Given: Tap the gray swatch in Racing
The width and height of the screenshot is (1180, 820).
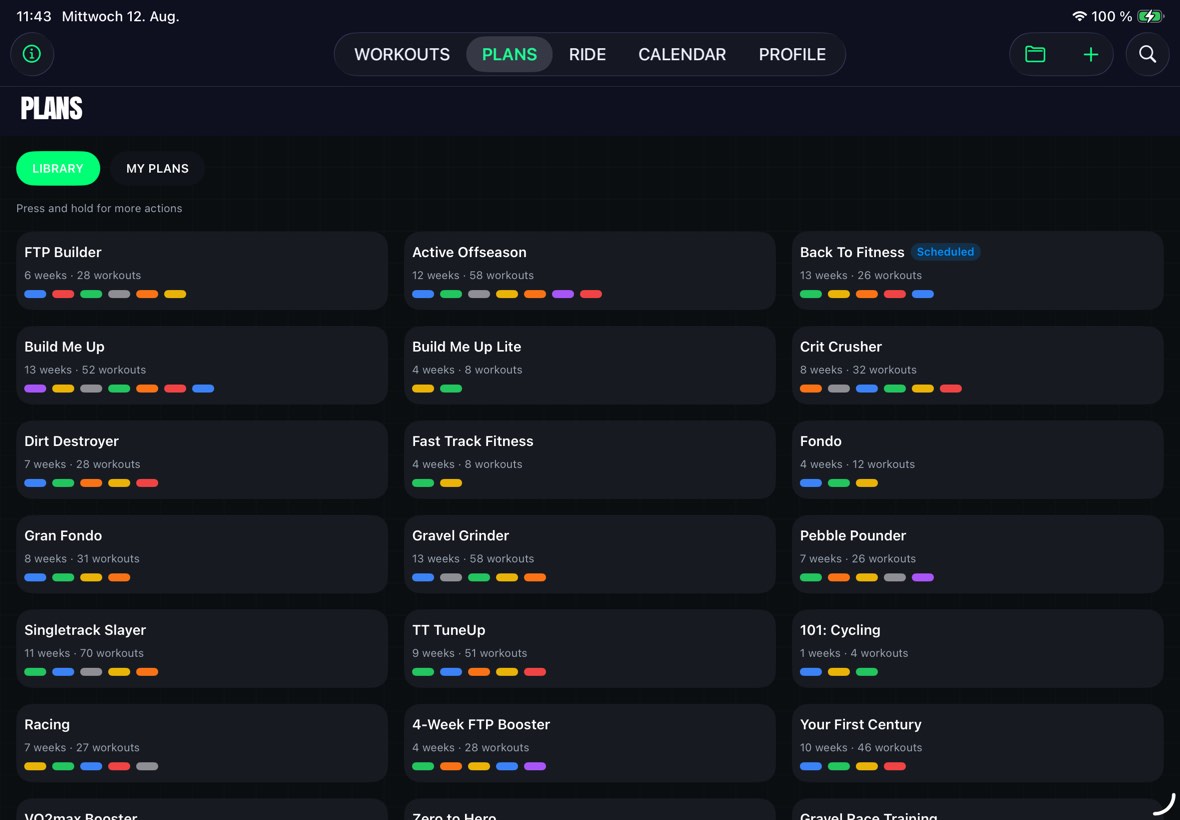Looking at the screenshot, I should [x=148, y=767].
